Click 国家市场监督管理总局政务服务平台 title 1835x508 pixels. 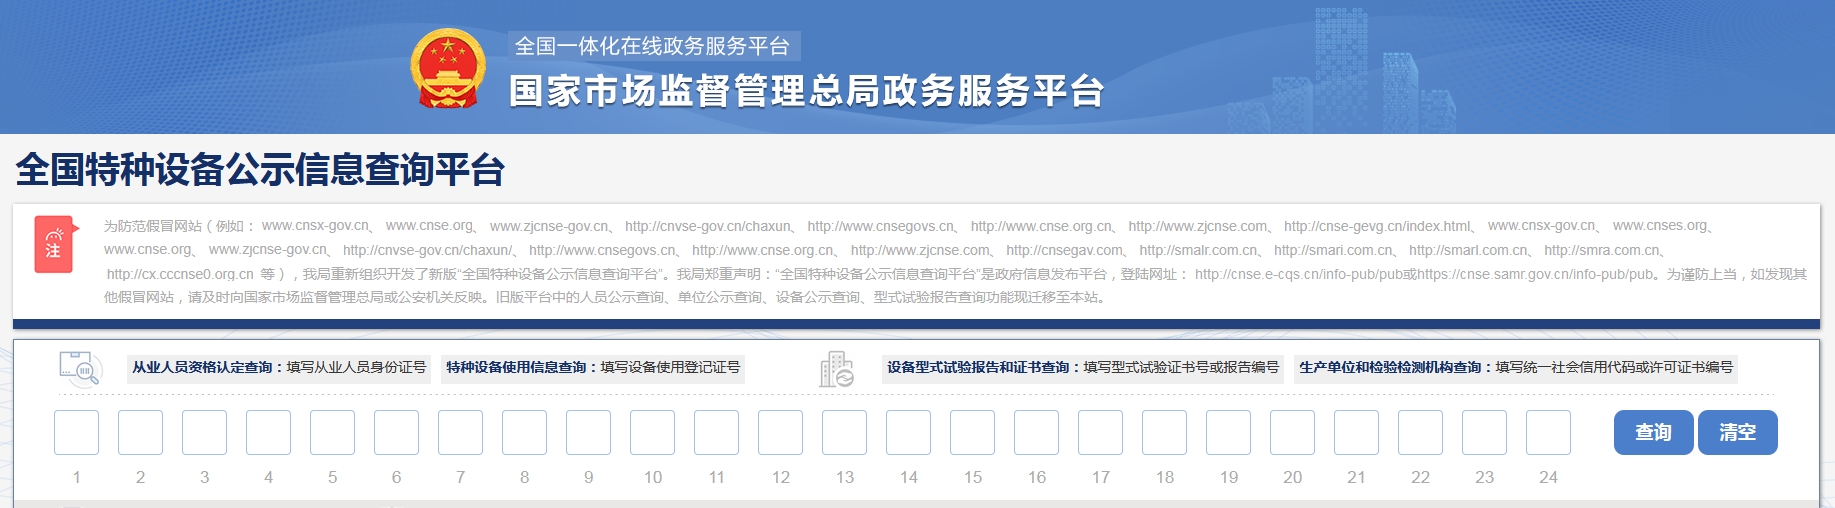pos(806,91)
